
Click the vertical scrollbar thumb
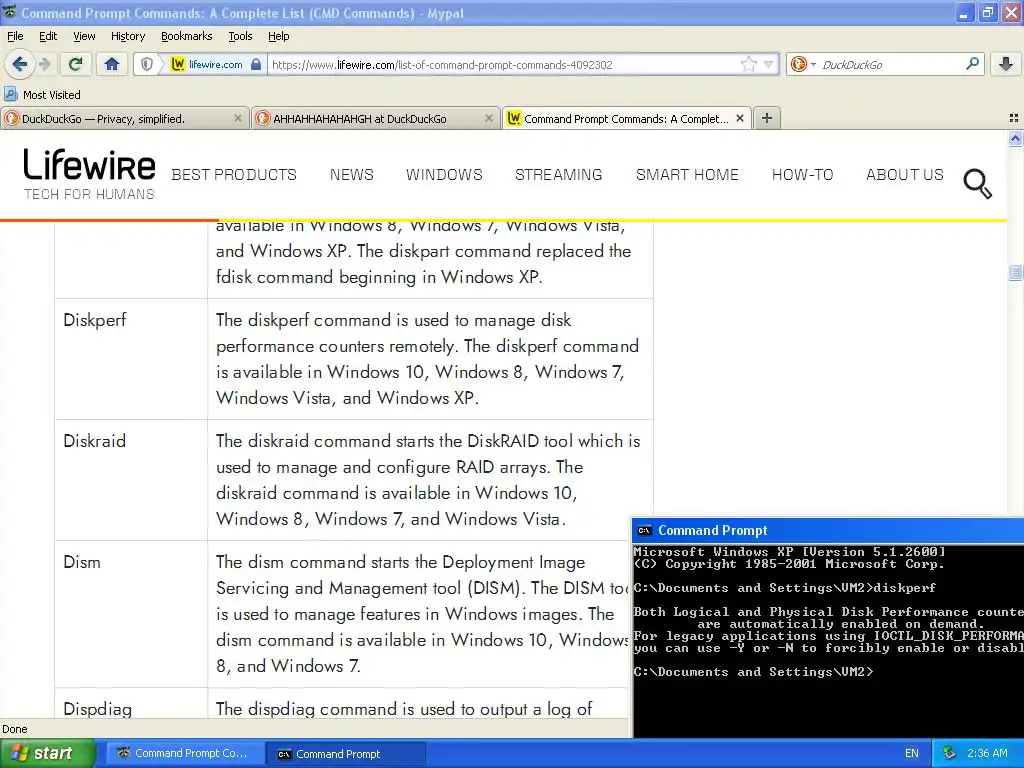pos(1015,272)
